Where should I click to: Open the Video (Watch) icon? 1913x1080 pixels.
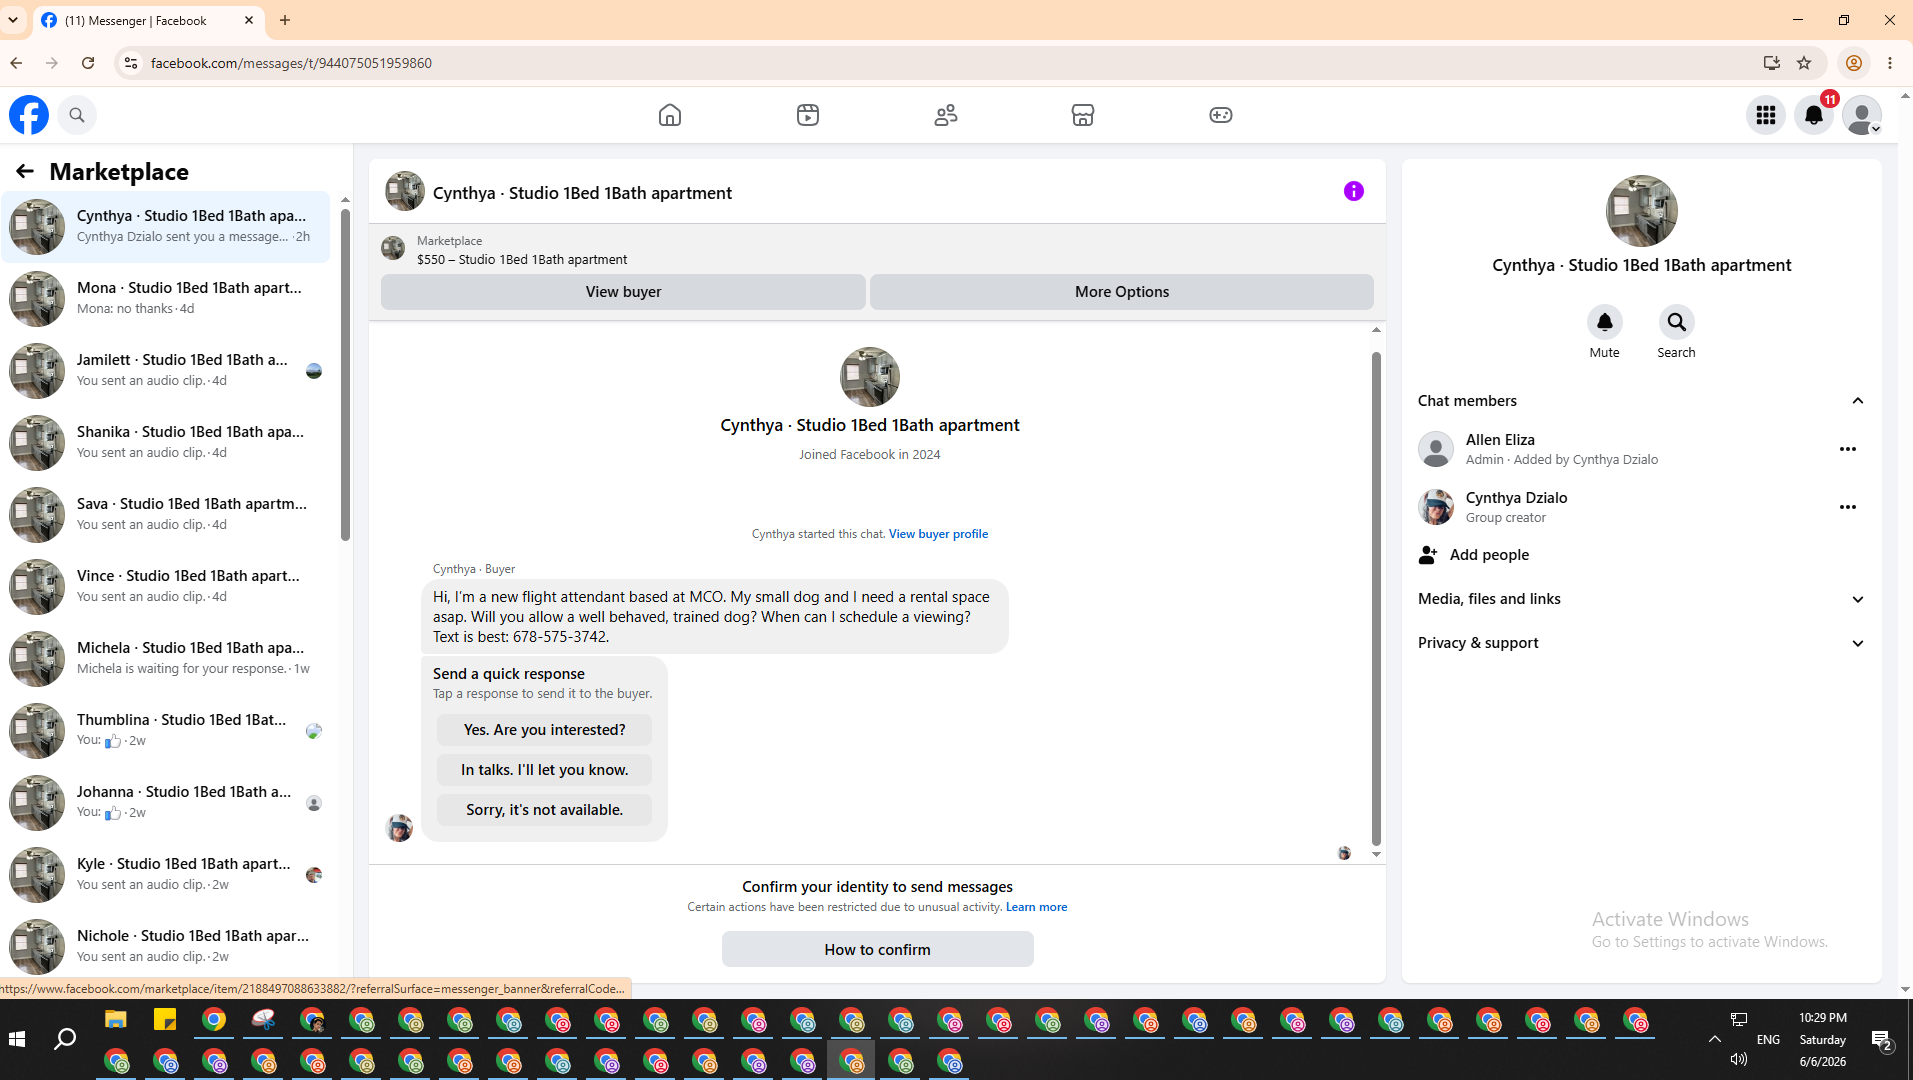[808, 115]
